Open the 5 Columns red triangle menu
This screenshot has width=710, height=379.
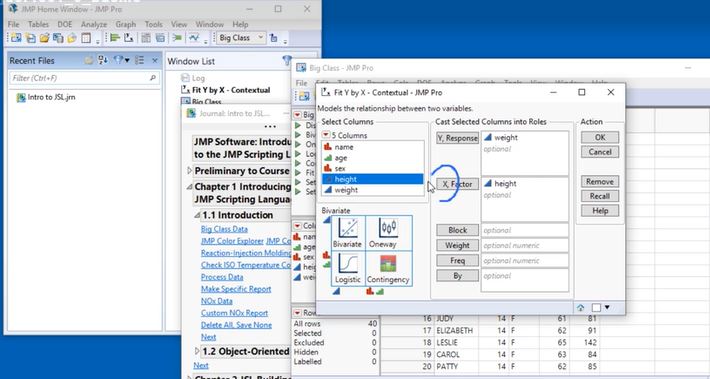[326, 135]
